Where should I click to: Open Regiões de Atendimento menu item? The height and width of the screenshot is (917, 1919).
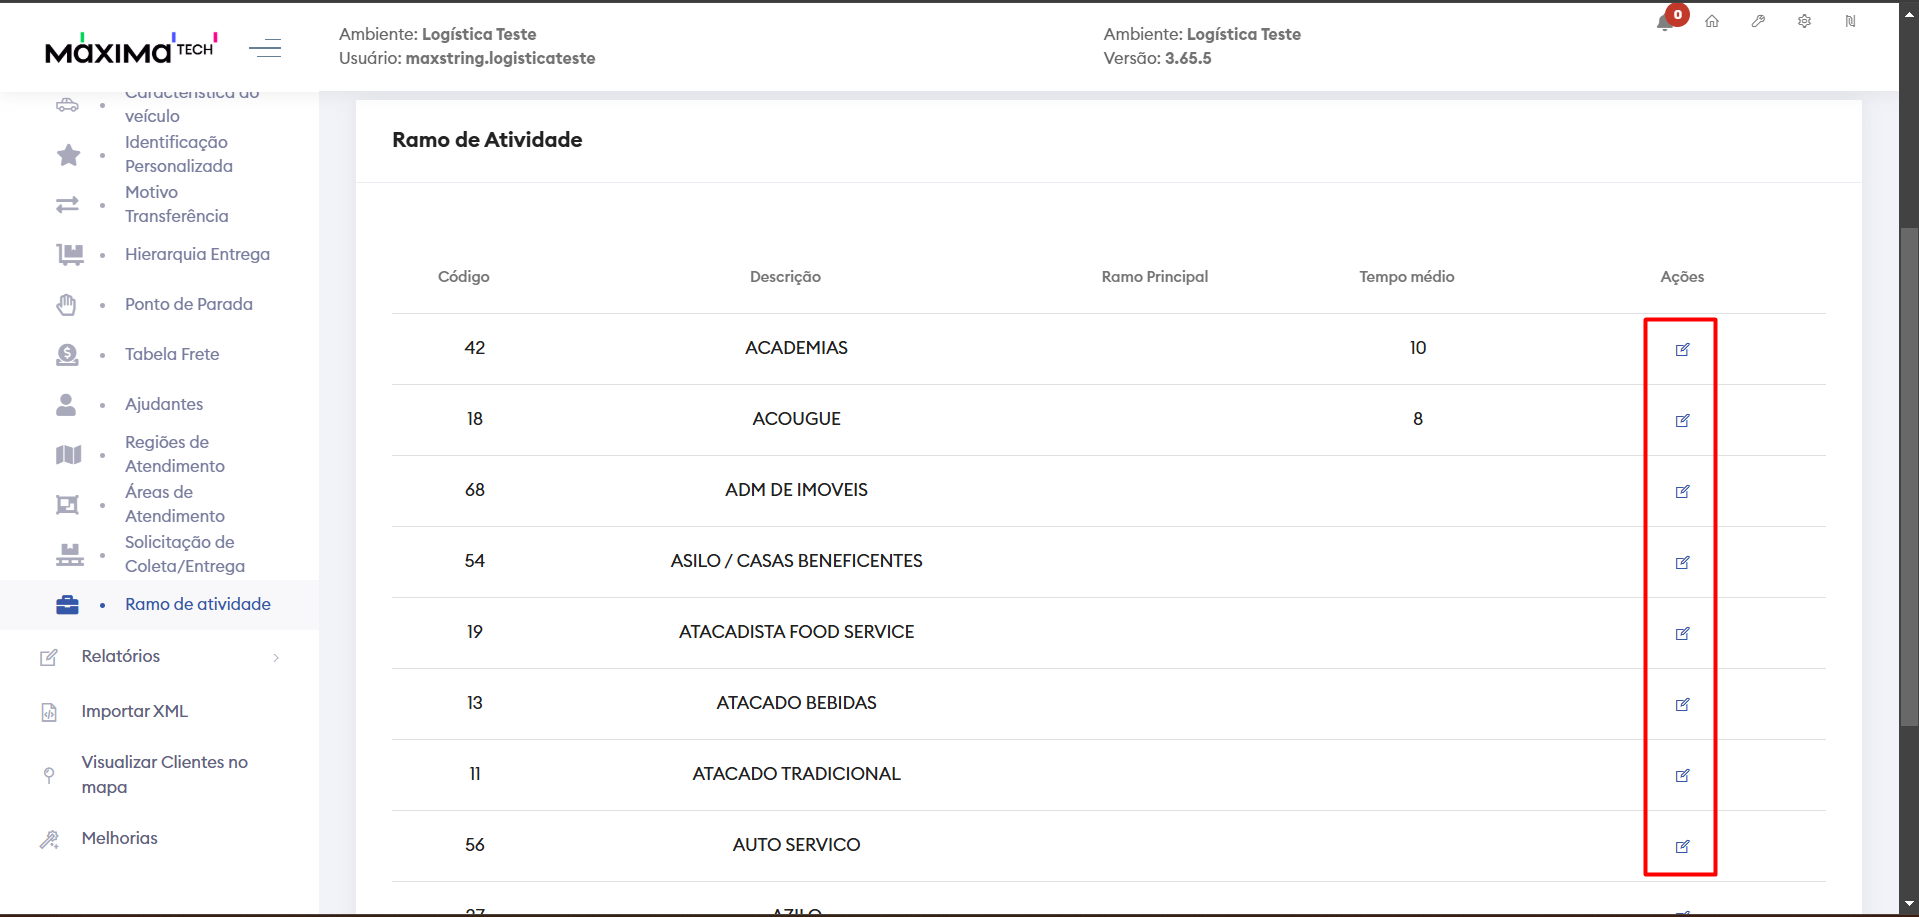[x=175, y=454]
